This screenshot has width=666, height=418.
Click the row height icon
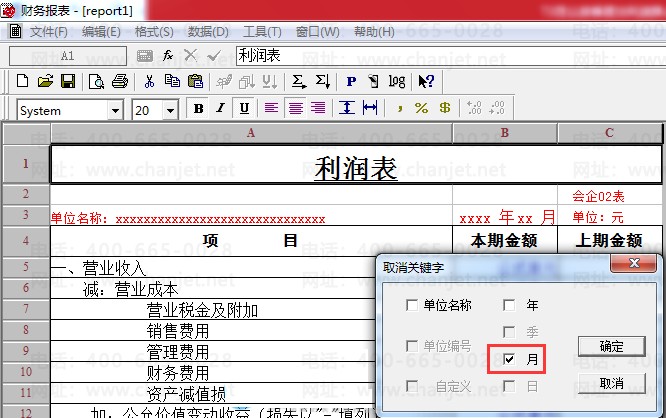tap(347, 108)
